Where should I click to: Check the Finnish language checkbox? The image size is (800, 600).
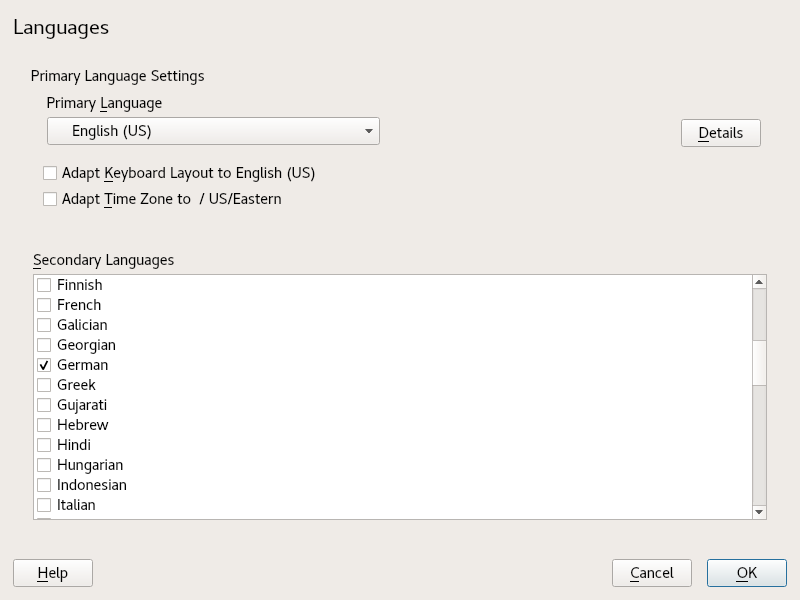click(44, 285)
